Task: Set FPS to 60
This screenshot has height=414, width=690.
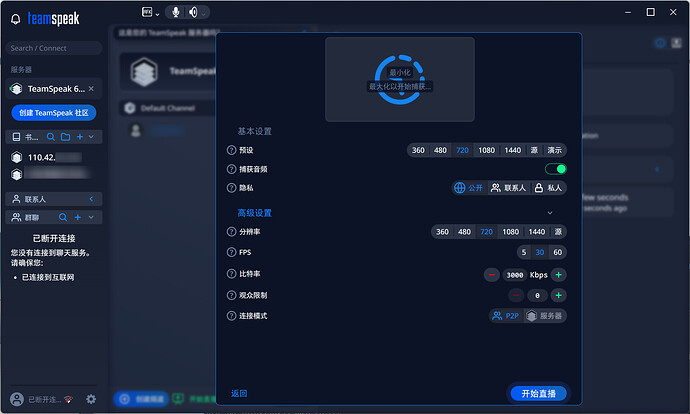Action: 558,252
